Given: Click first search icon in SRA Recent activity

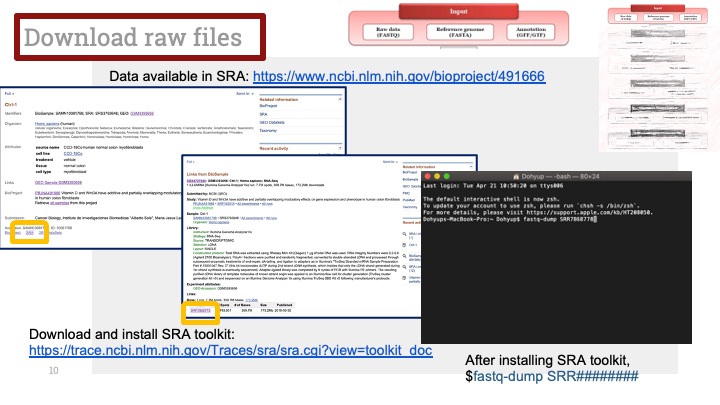Looking at the screenshot, I should pos(405,234).
